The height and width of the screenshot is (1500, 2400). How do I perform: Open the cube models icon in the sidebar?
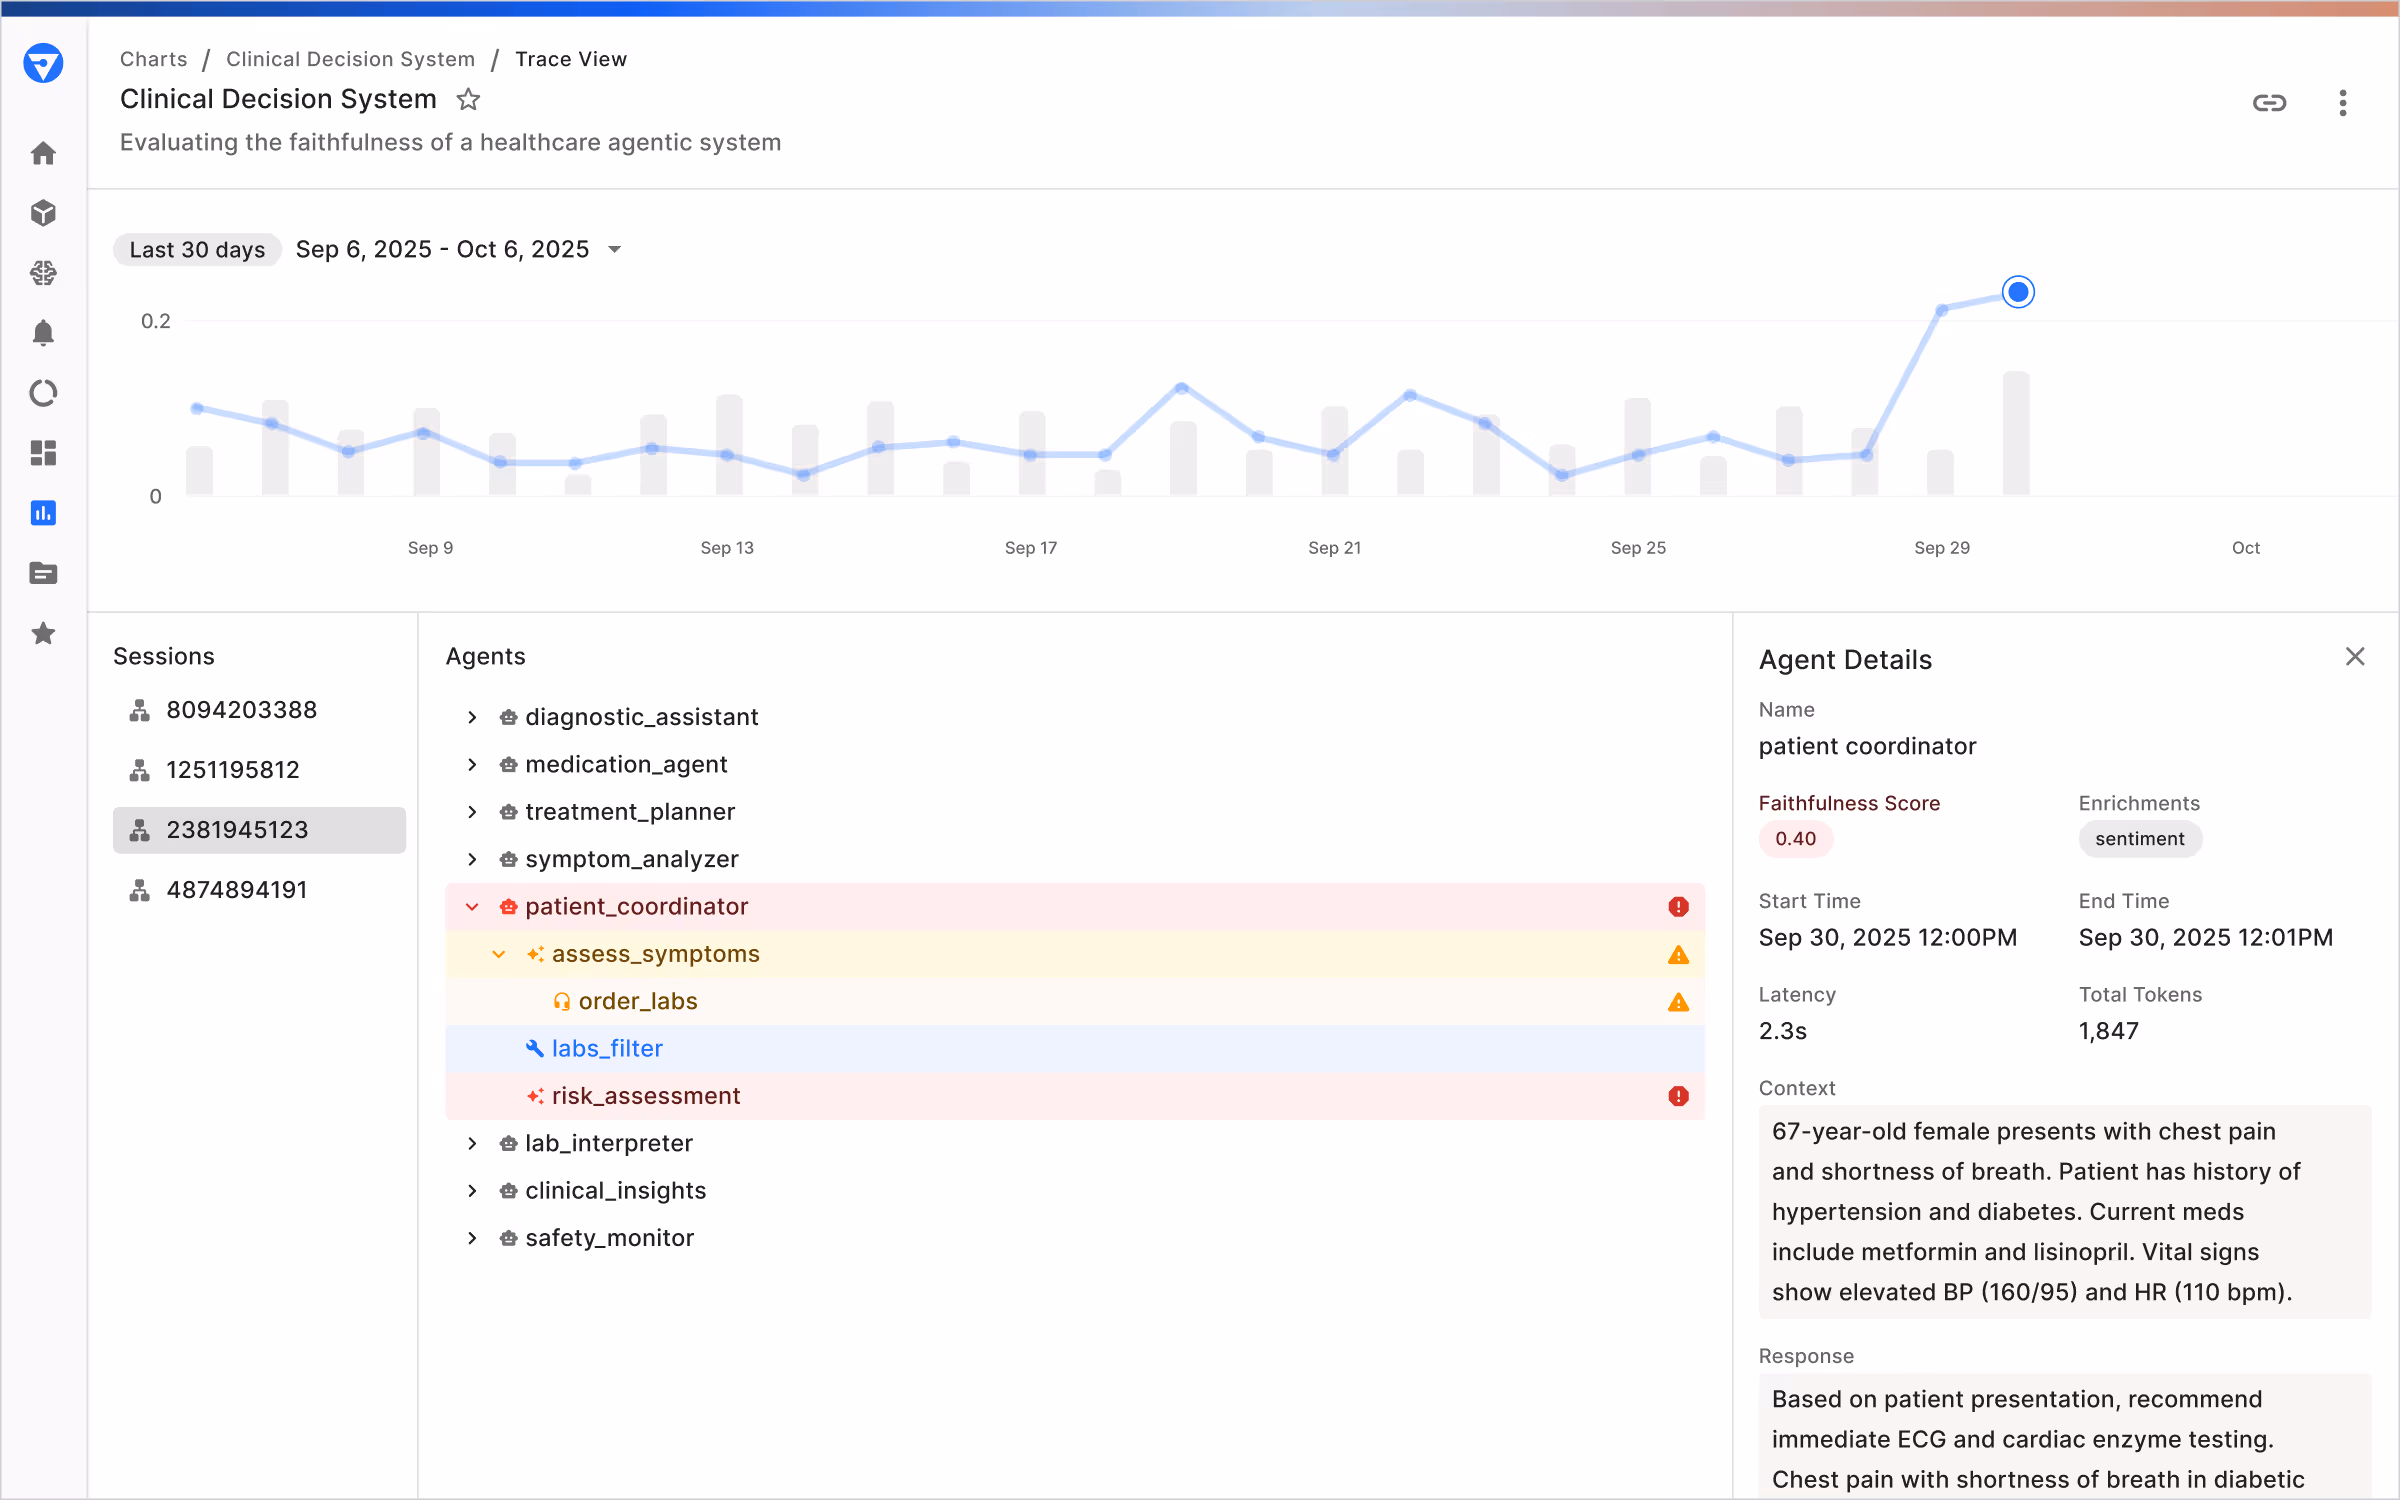click(x=43, y=213)
